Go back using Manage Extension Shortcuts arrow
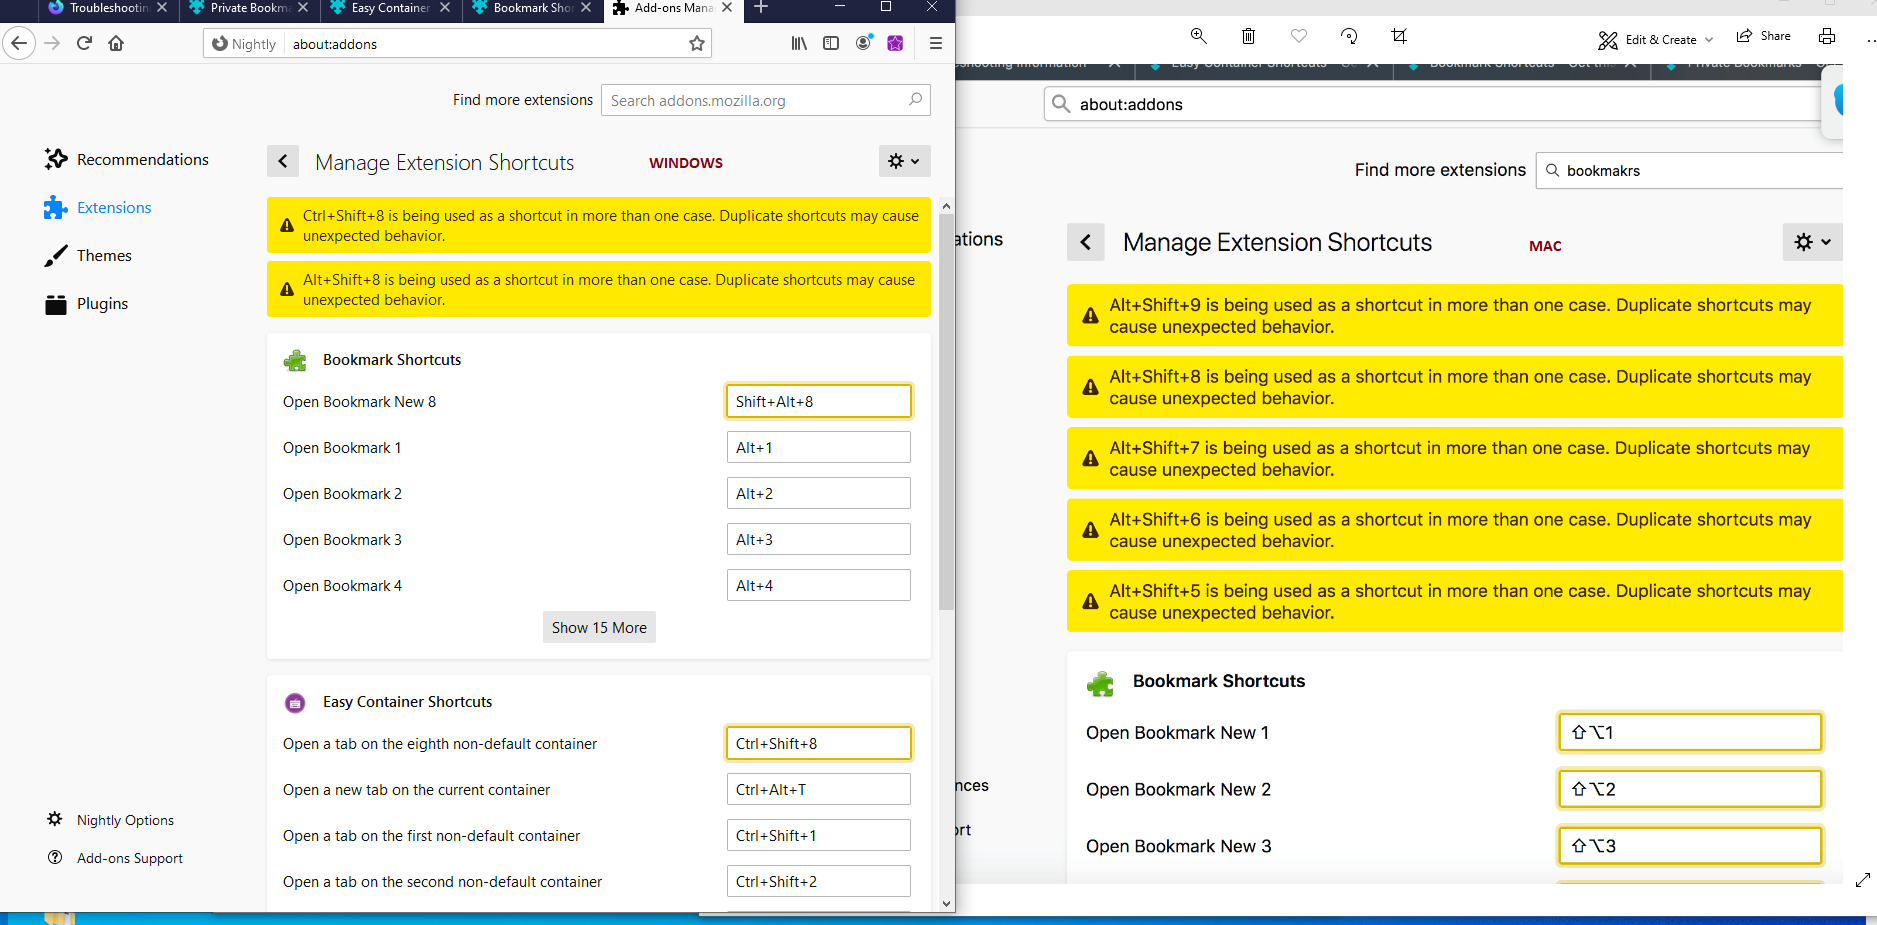 (283, 161)
